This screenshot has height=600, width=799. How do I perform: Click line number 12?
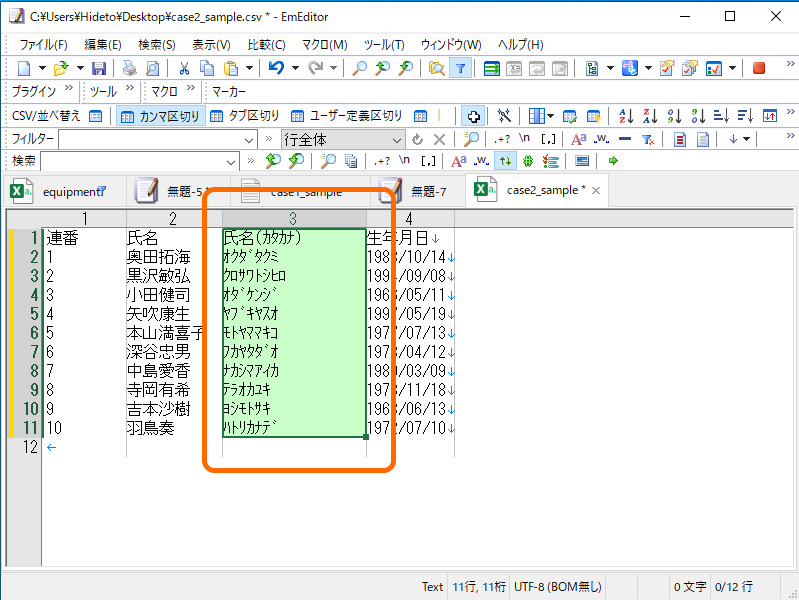(x=31, y=447)
